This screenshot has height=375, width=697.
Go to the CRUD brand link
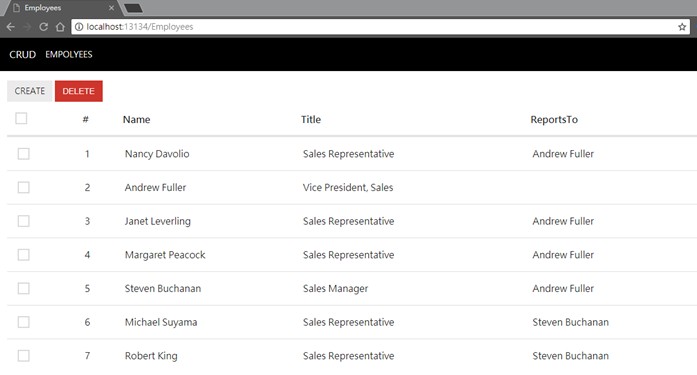click(x=23, y=55)
